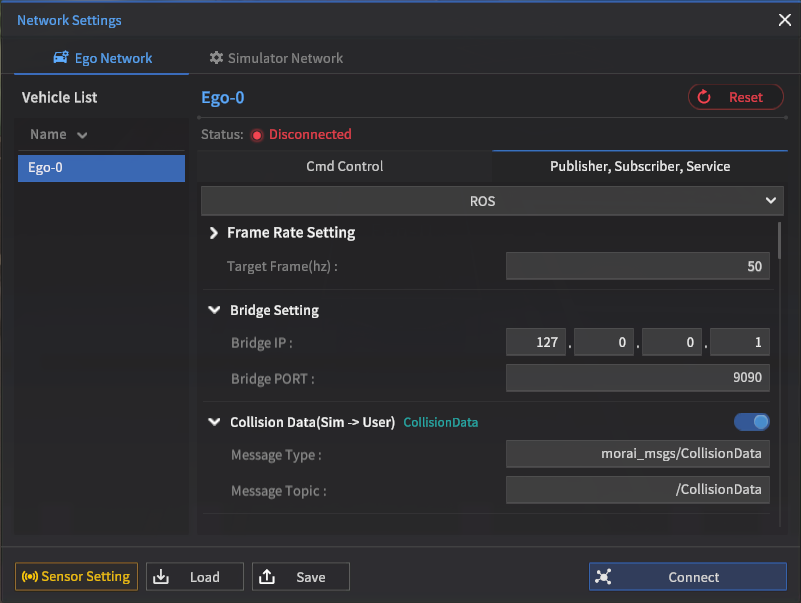Select Ego-0 in the vehicle list

(x=101, y=168)
